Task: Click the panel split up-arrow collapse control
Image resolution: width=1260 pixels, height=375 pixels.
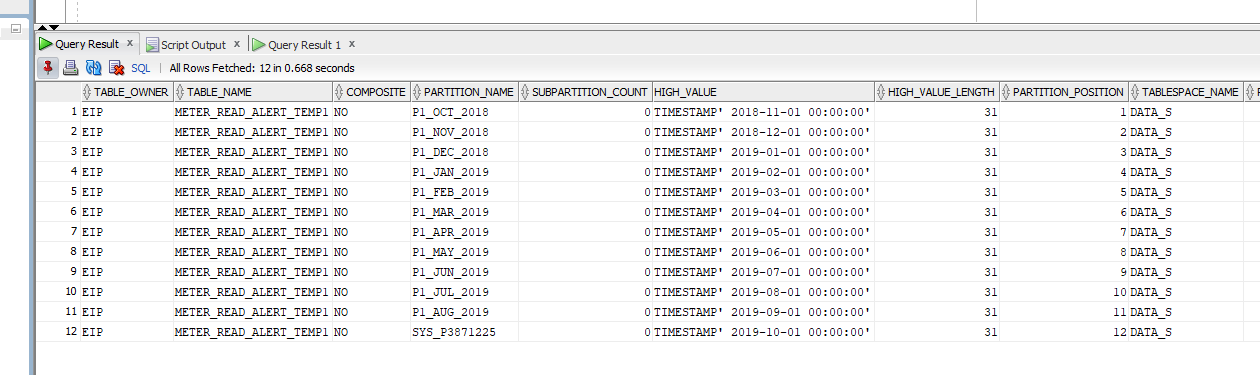Action: (x=42, y=27)
